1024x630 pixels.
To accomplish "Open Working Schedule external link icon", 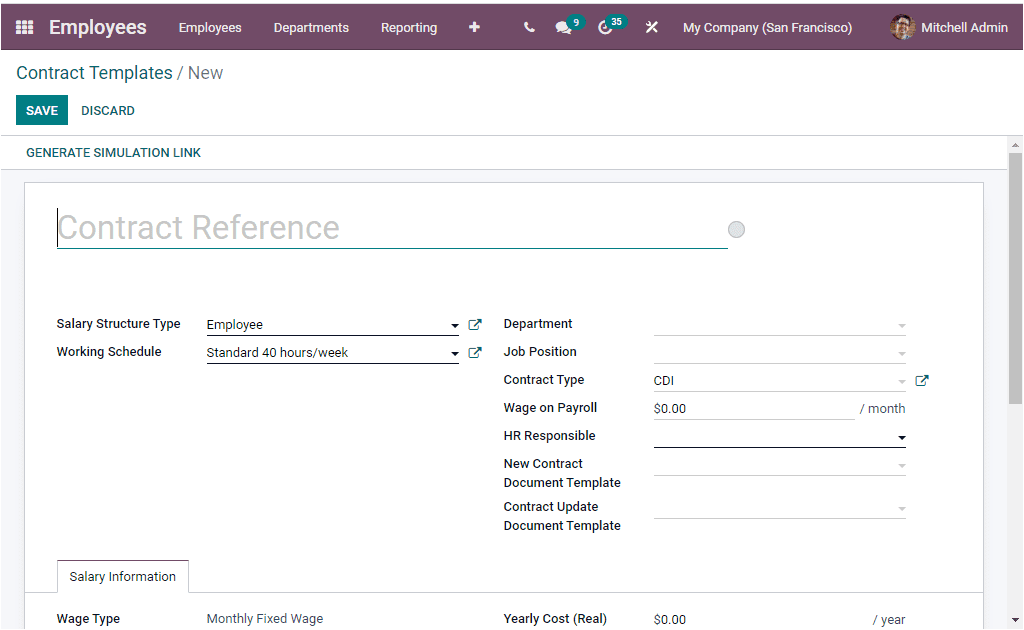I will [474, 352].
